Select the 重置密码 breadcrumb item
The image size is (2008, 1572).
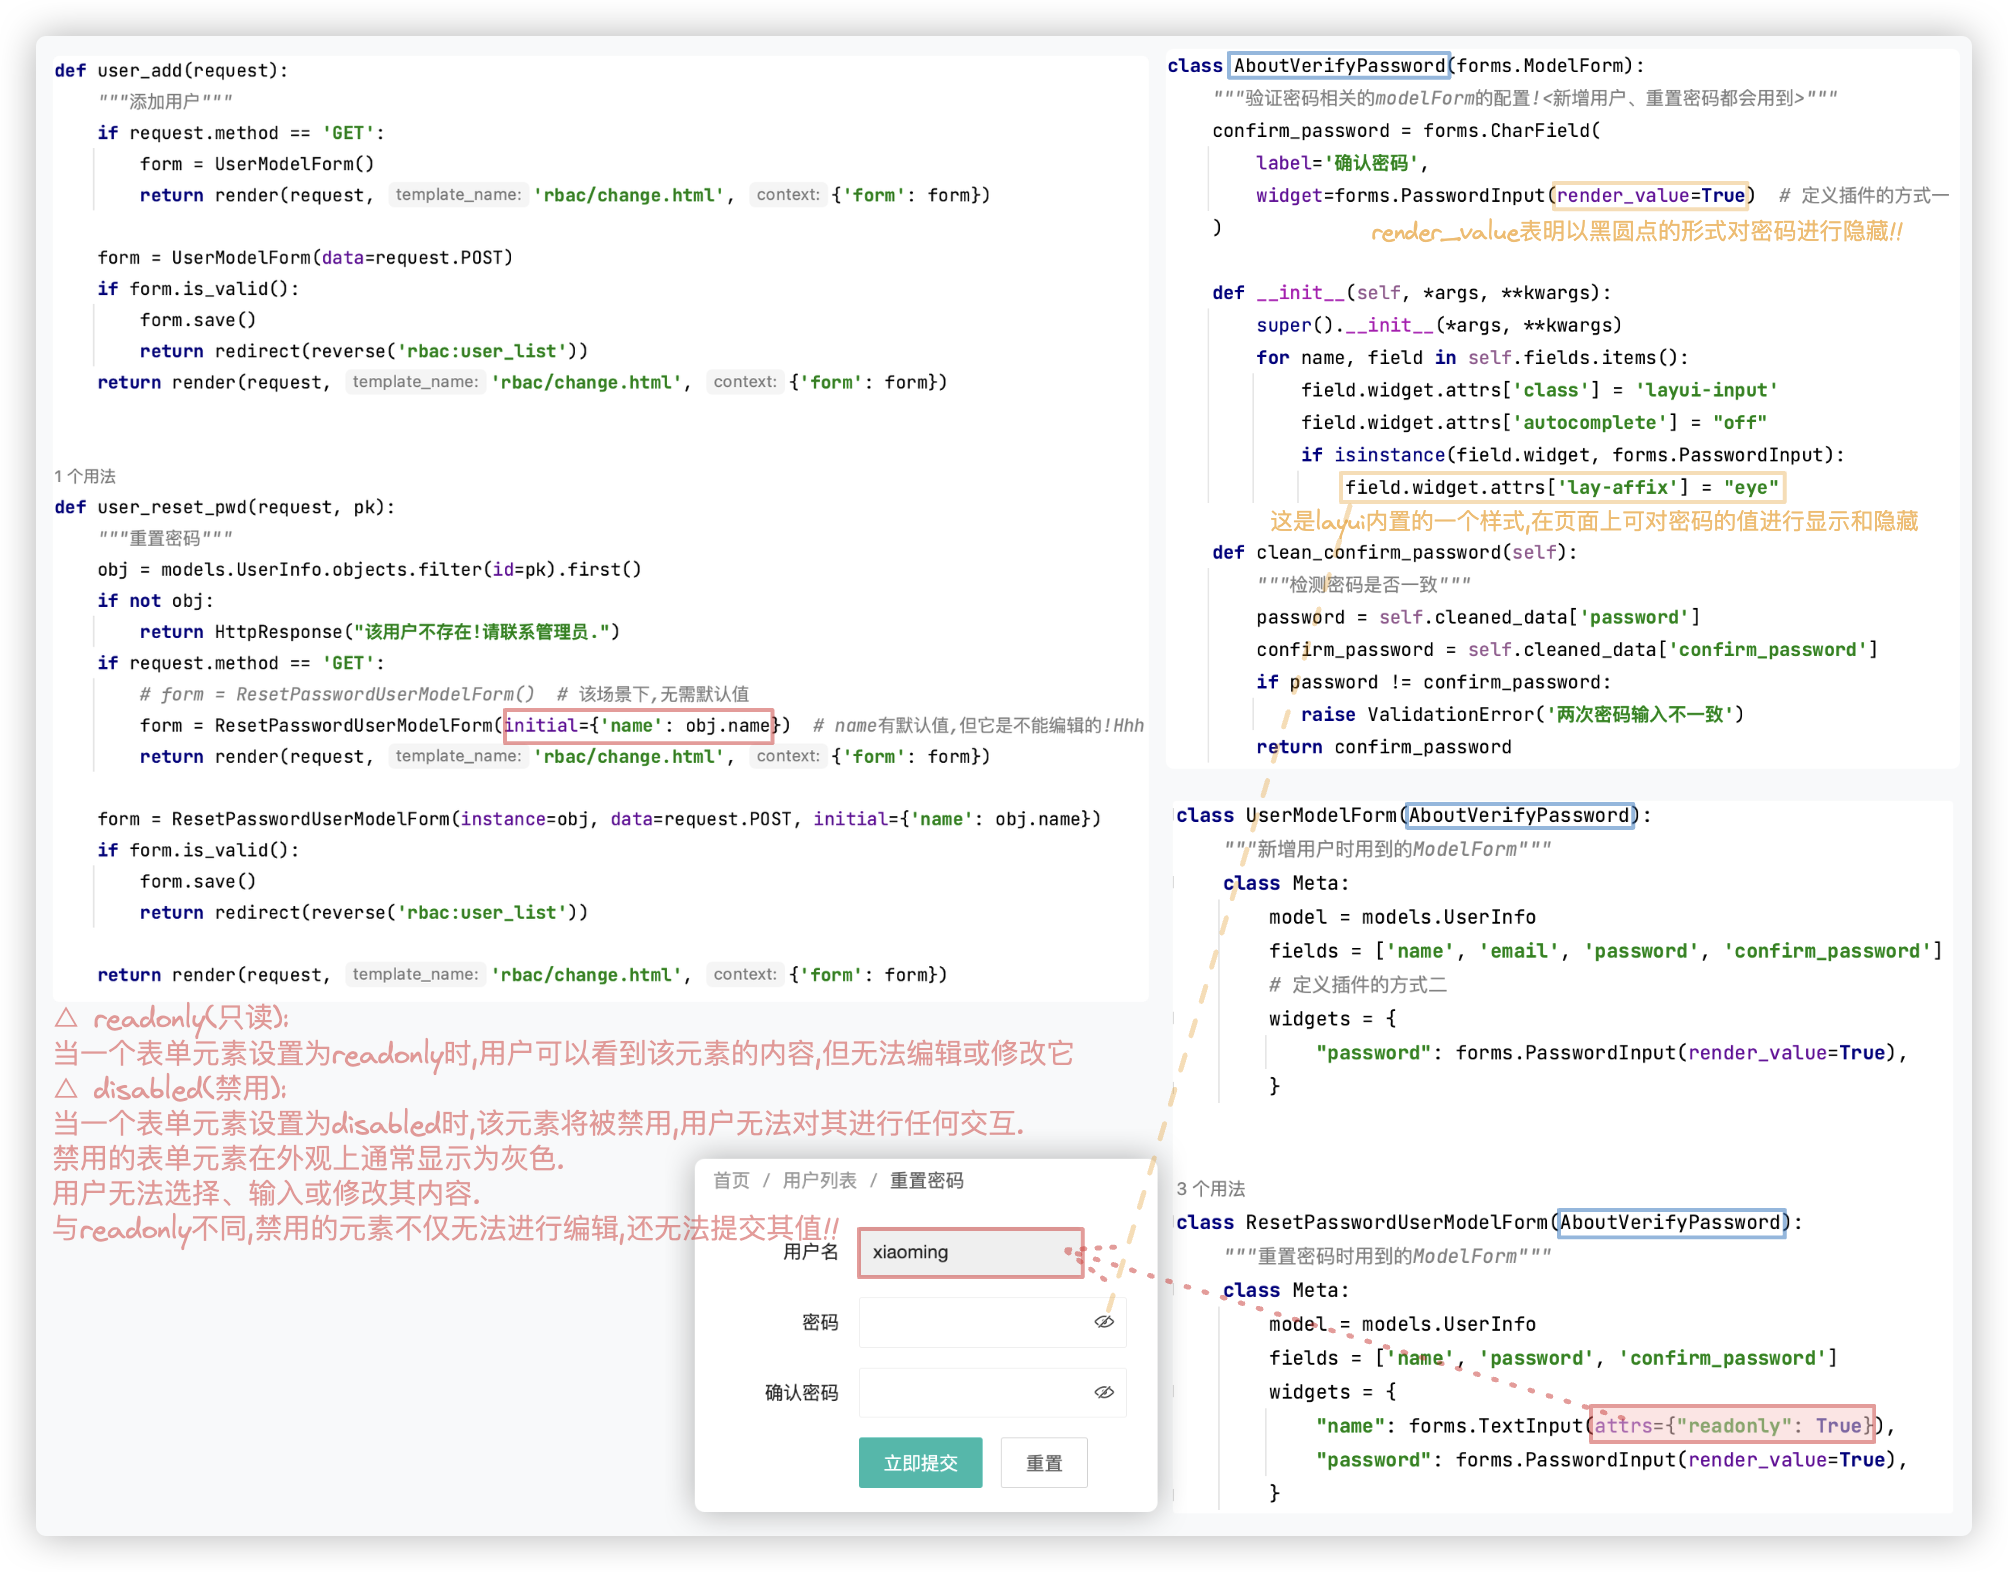[x=926, y=1180]
